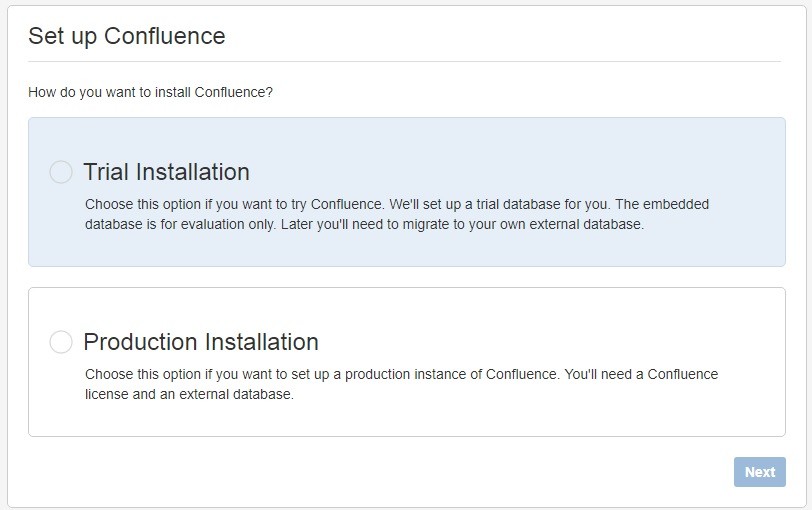Click the 'Set up Confluence' page title
The height and width of the screenshot is (510, 812).
127,37
